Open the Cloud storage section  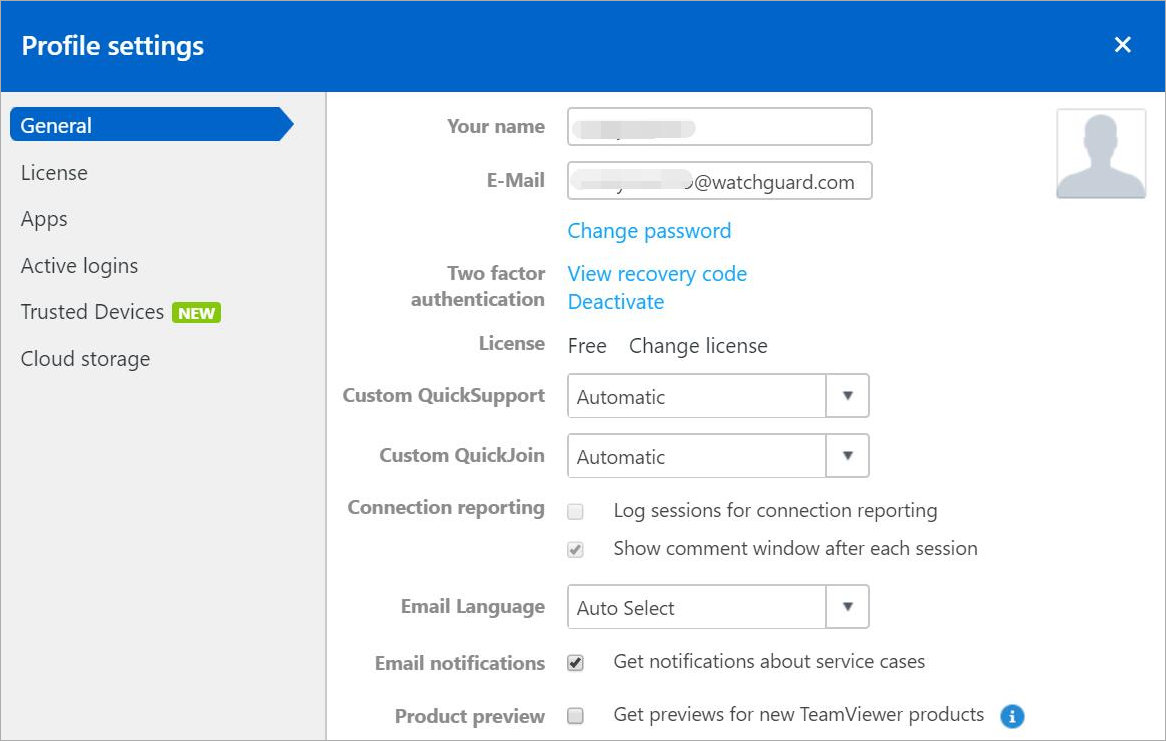point(85,358)
